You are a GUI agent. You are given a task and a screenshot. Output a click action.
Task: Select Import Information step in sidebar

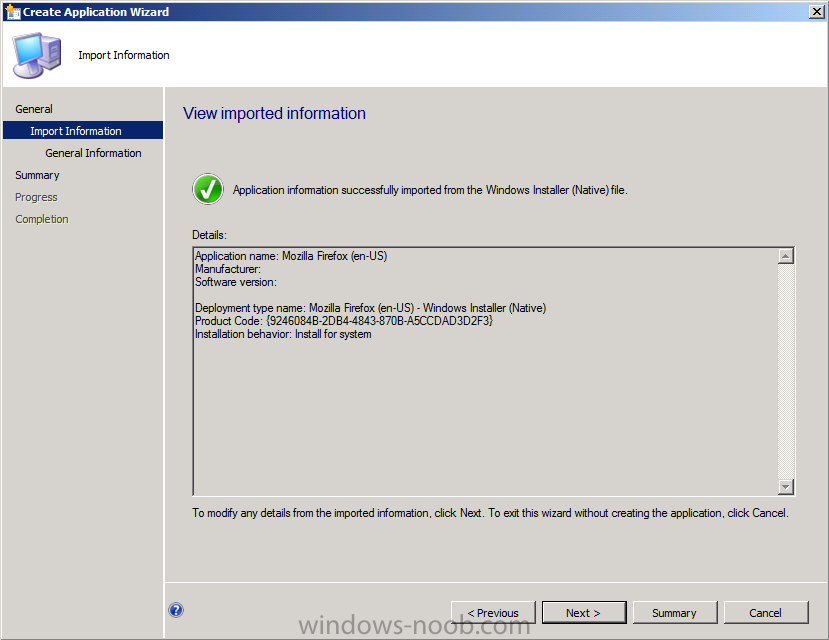click(x=83, y=131)
